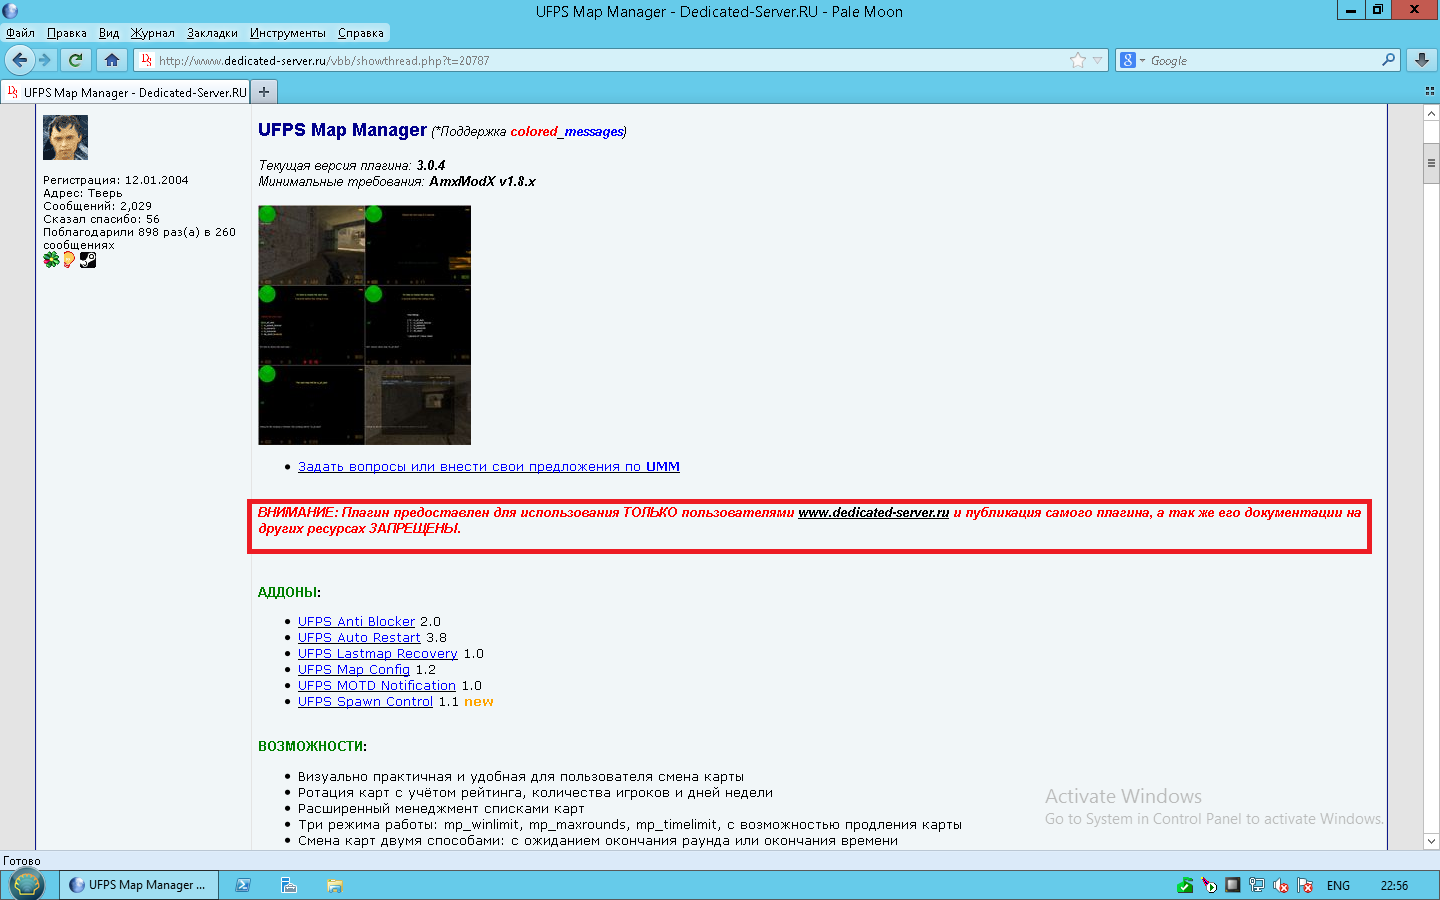Click the 'UFPS Map Manager' post heading

pos(342,130)
